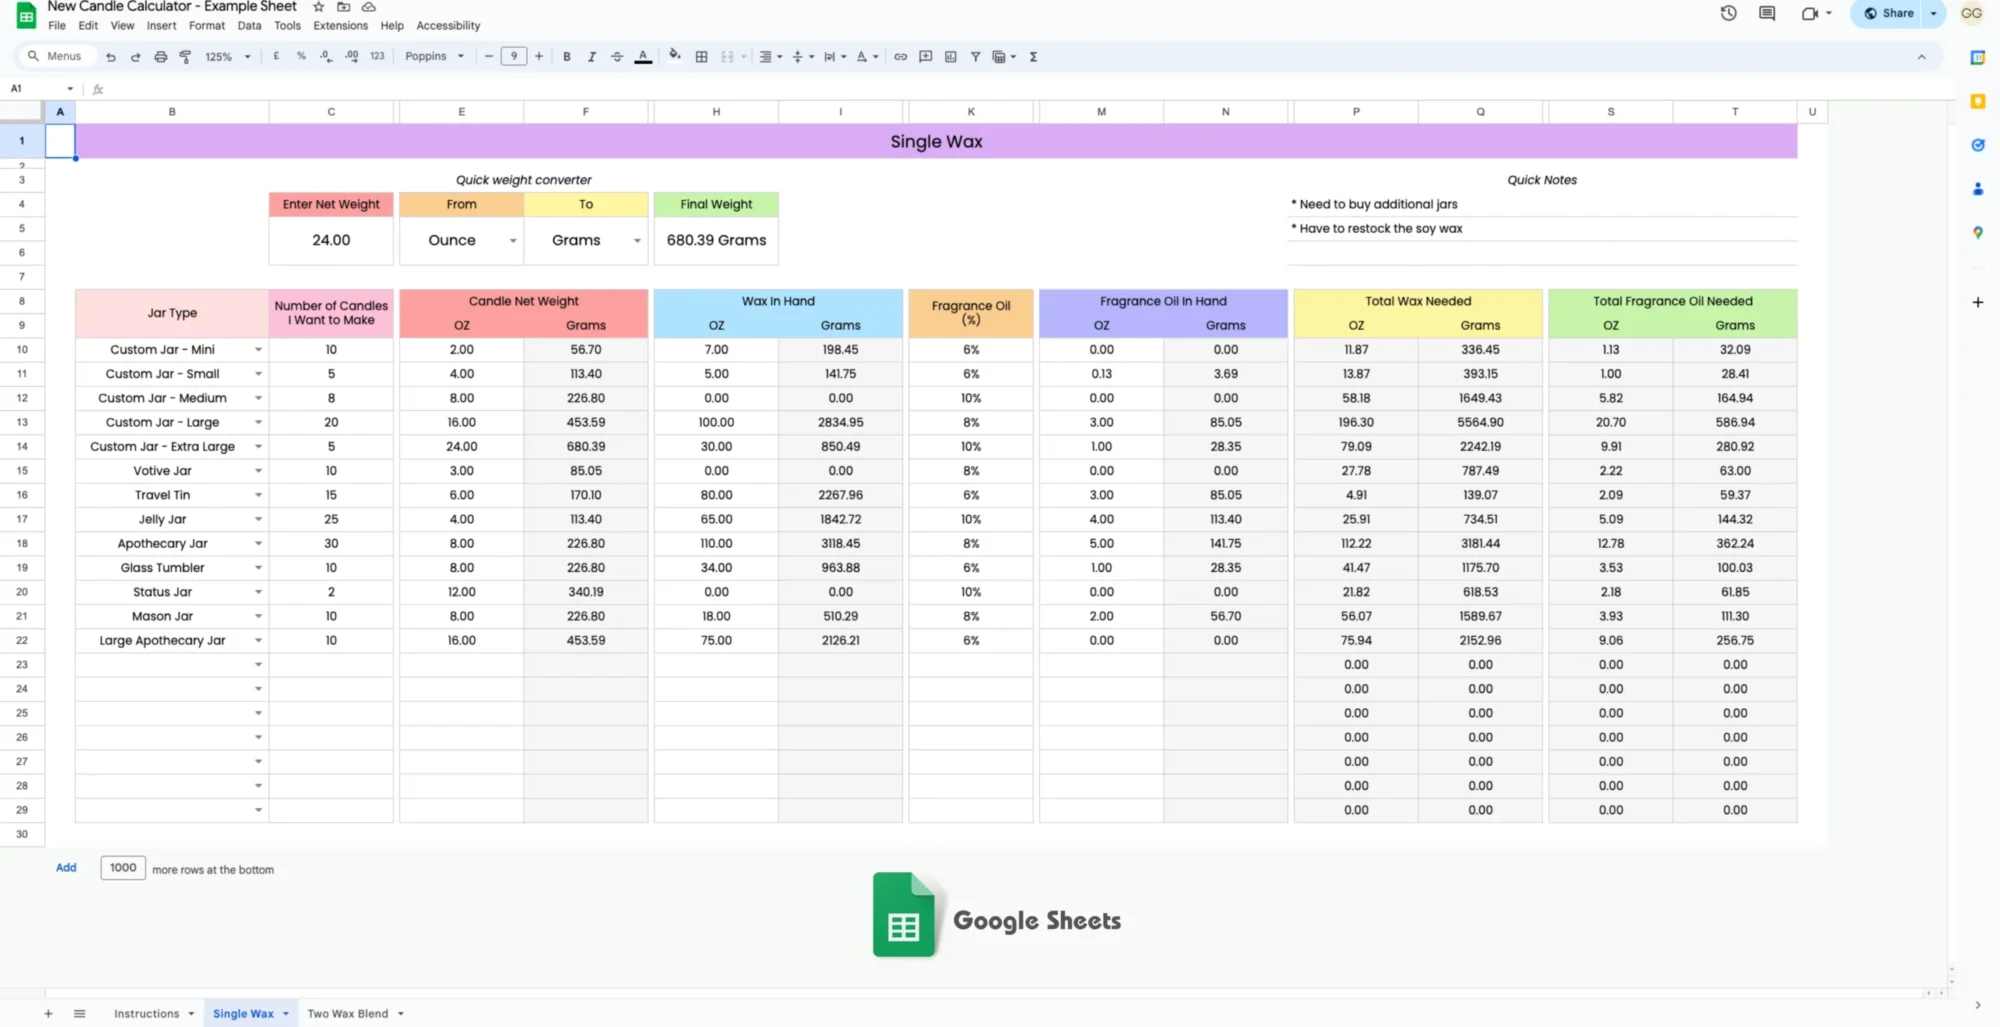Open the Data menu
This screenshot has height=1027, width=2000.
250,26
